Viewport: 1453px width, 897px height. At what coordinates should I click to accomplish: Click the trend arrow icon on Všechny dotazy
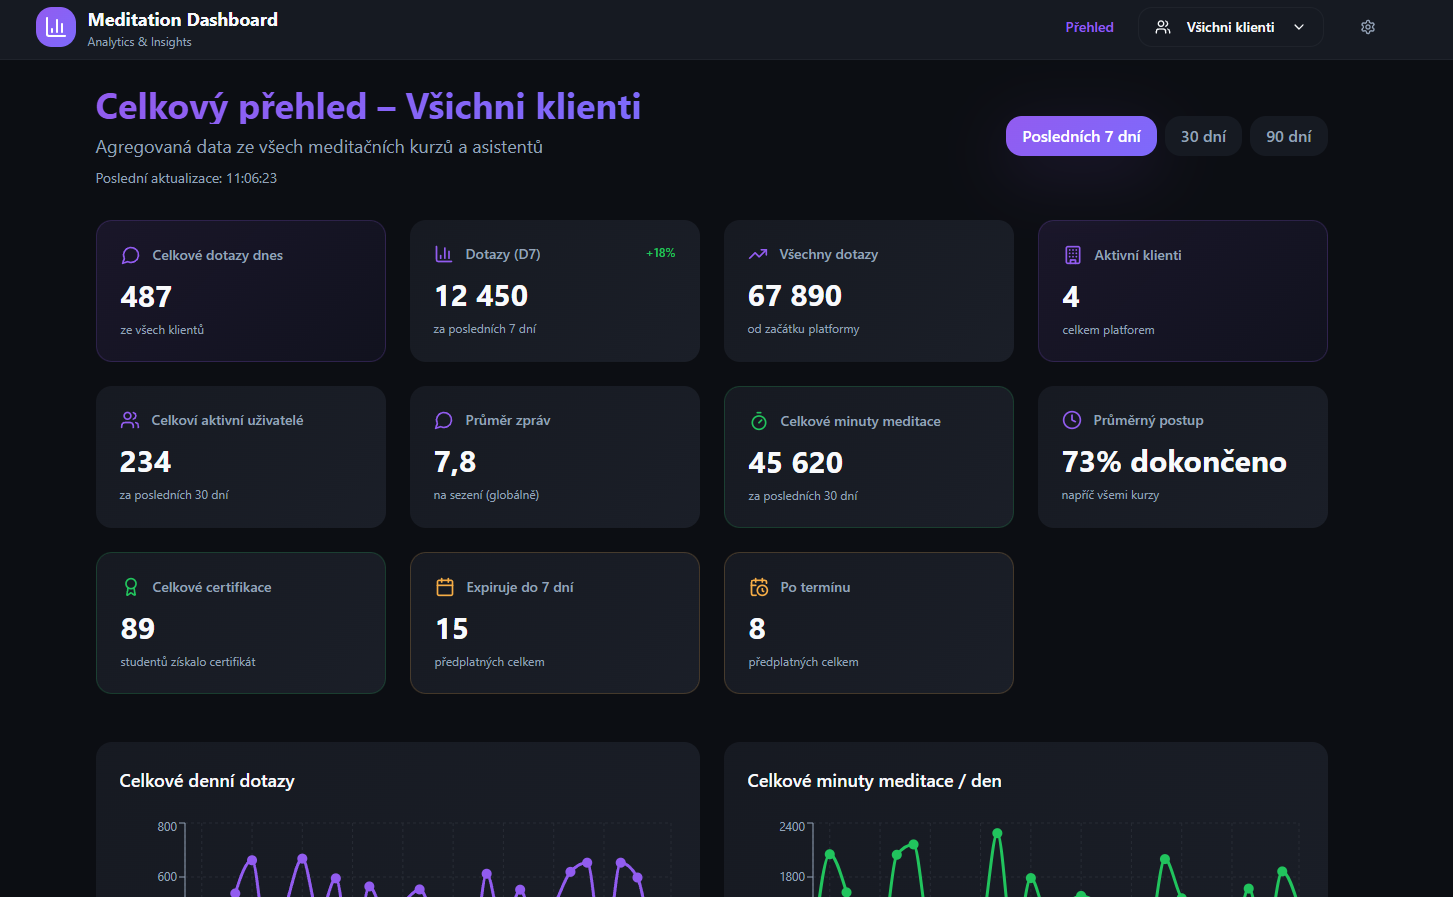click(x=758, y=254)
